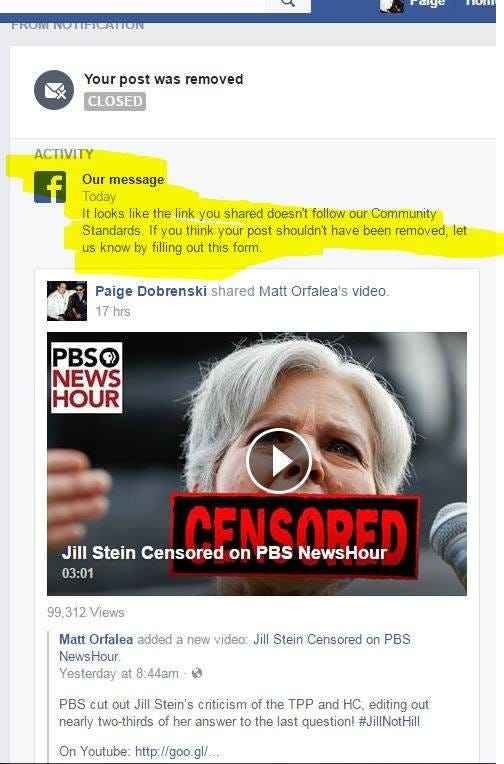Viewport: 504px width, 764px height.
Task: Click the CLOSED status badge
Action: coord(115,101)
